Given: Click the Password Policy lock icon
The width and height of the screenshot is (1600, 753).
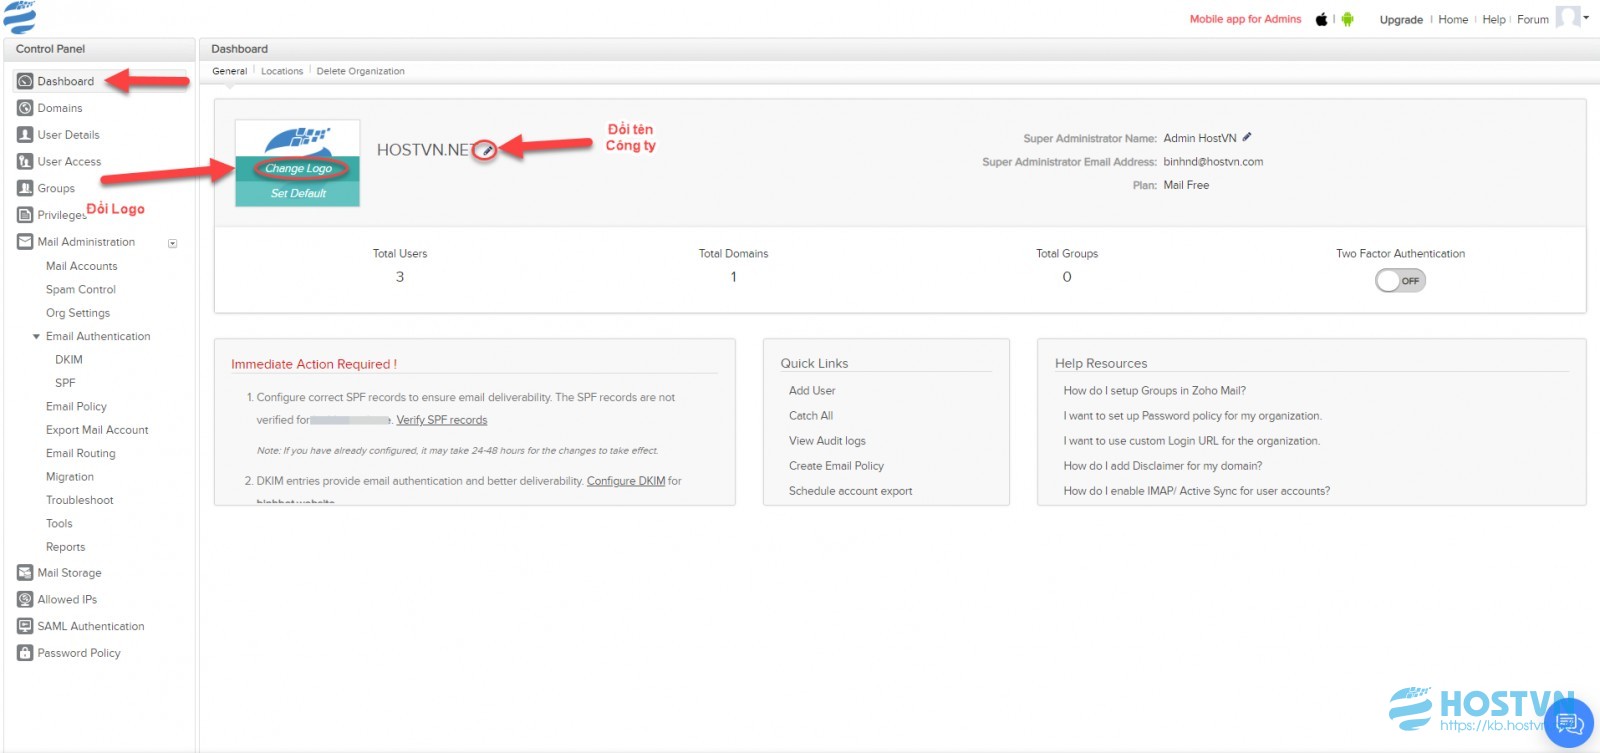Looking at the screenshot, I should 25,653.
